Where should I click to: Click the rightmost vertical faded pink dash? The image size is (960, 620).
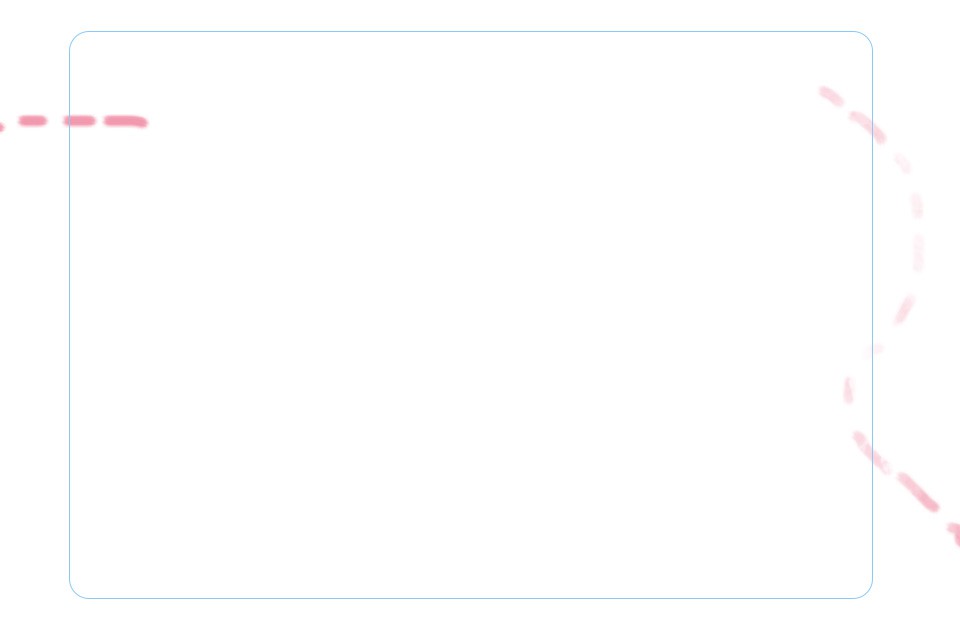918,253
